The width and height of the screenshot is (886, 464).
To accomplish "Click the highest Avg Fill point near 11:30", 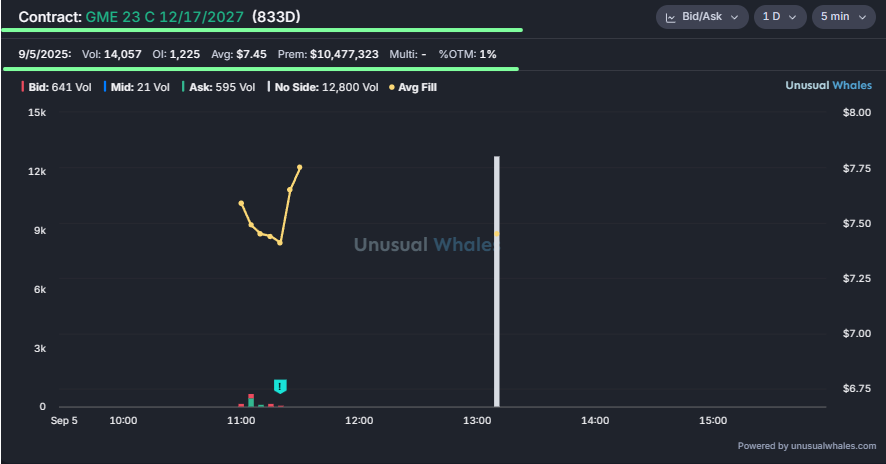I will [299, 167].
